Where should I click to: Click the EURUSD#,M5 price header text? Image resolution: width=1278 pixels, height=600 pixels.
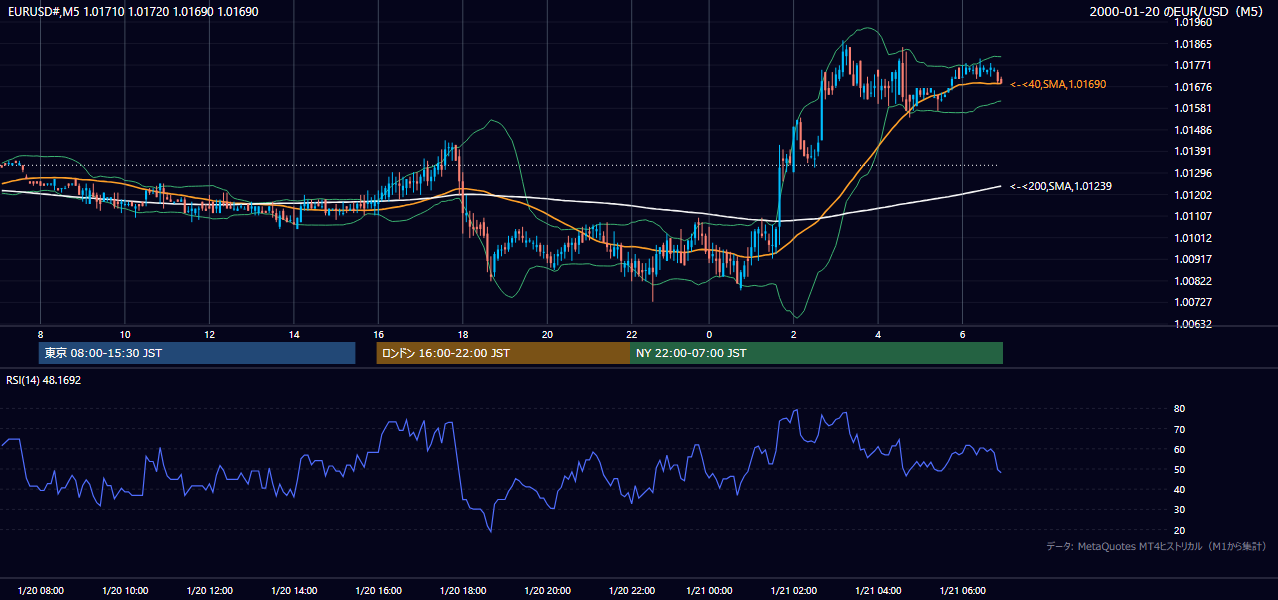tap(131, 11)
